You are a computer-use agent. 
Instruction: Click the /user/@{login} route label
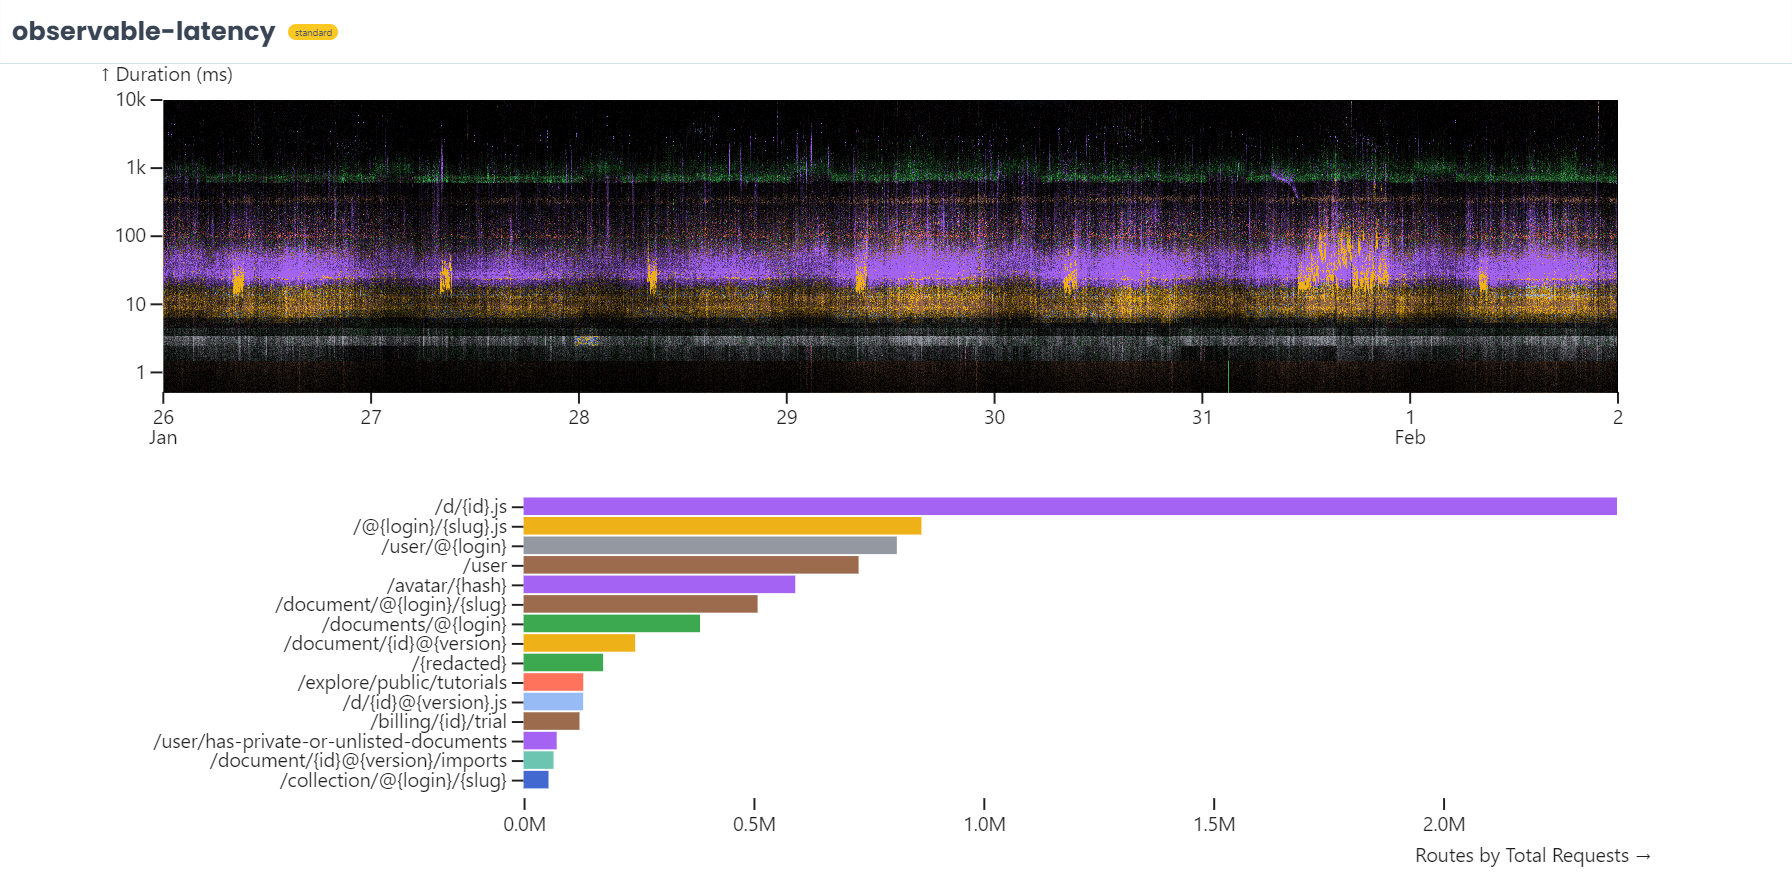click(x=444, y=546)
